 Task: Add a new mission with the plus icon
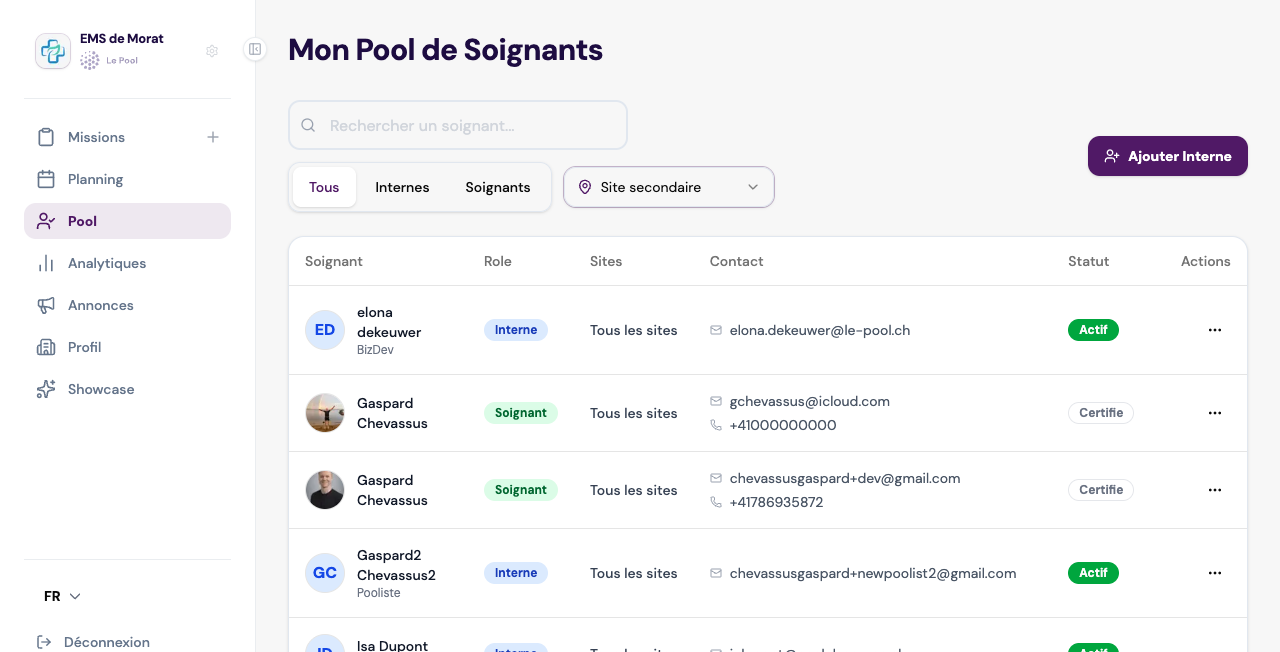213,137
